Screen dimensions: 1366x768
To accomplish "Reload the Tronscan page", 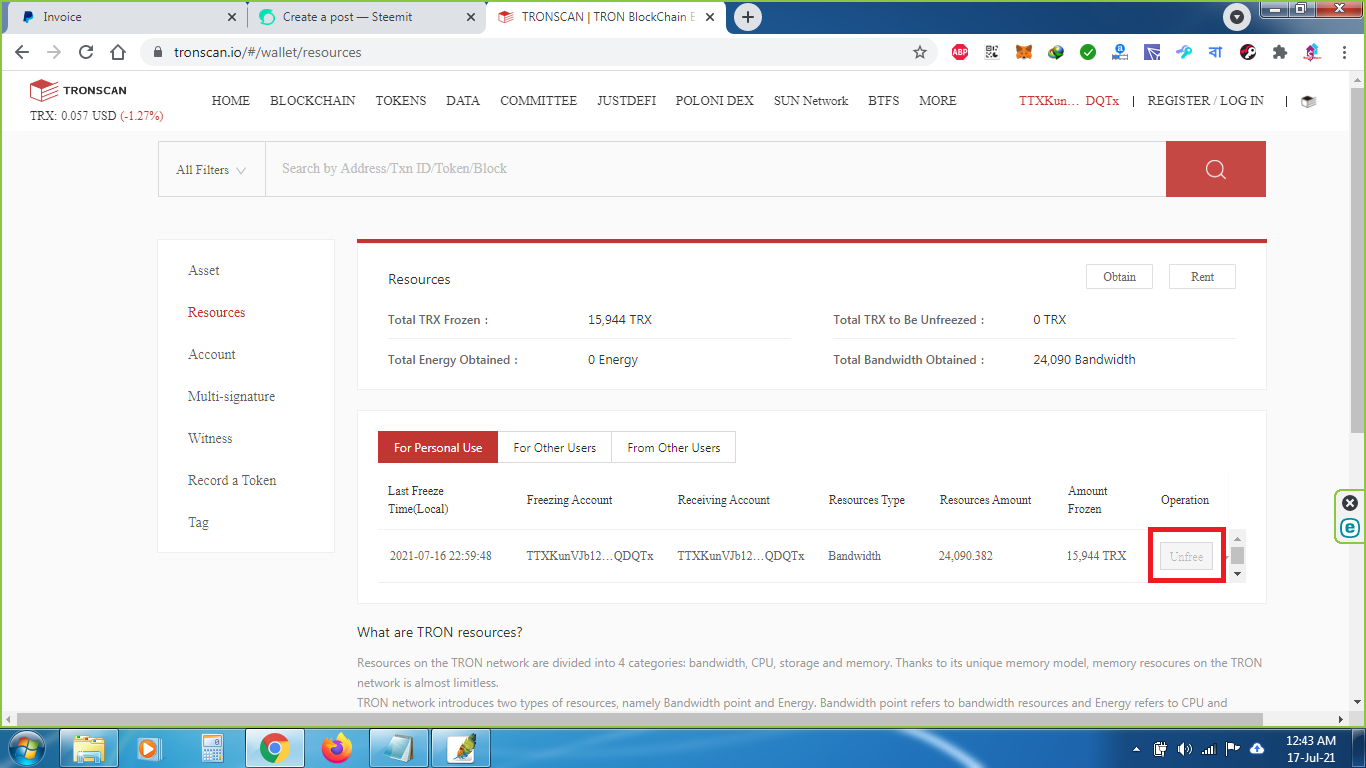I will tap(86, 52).
